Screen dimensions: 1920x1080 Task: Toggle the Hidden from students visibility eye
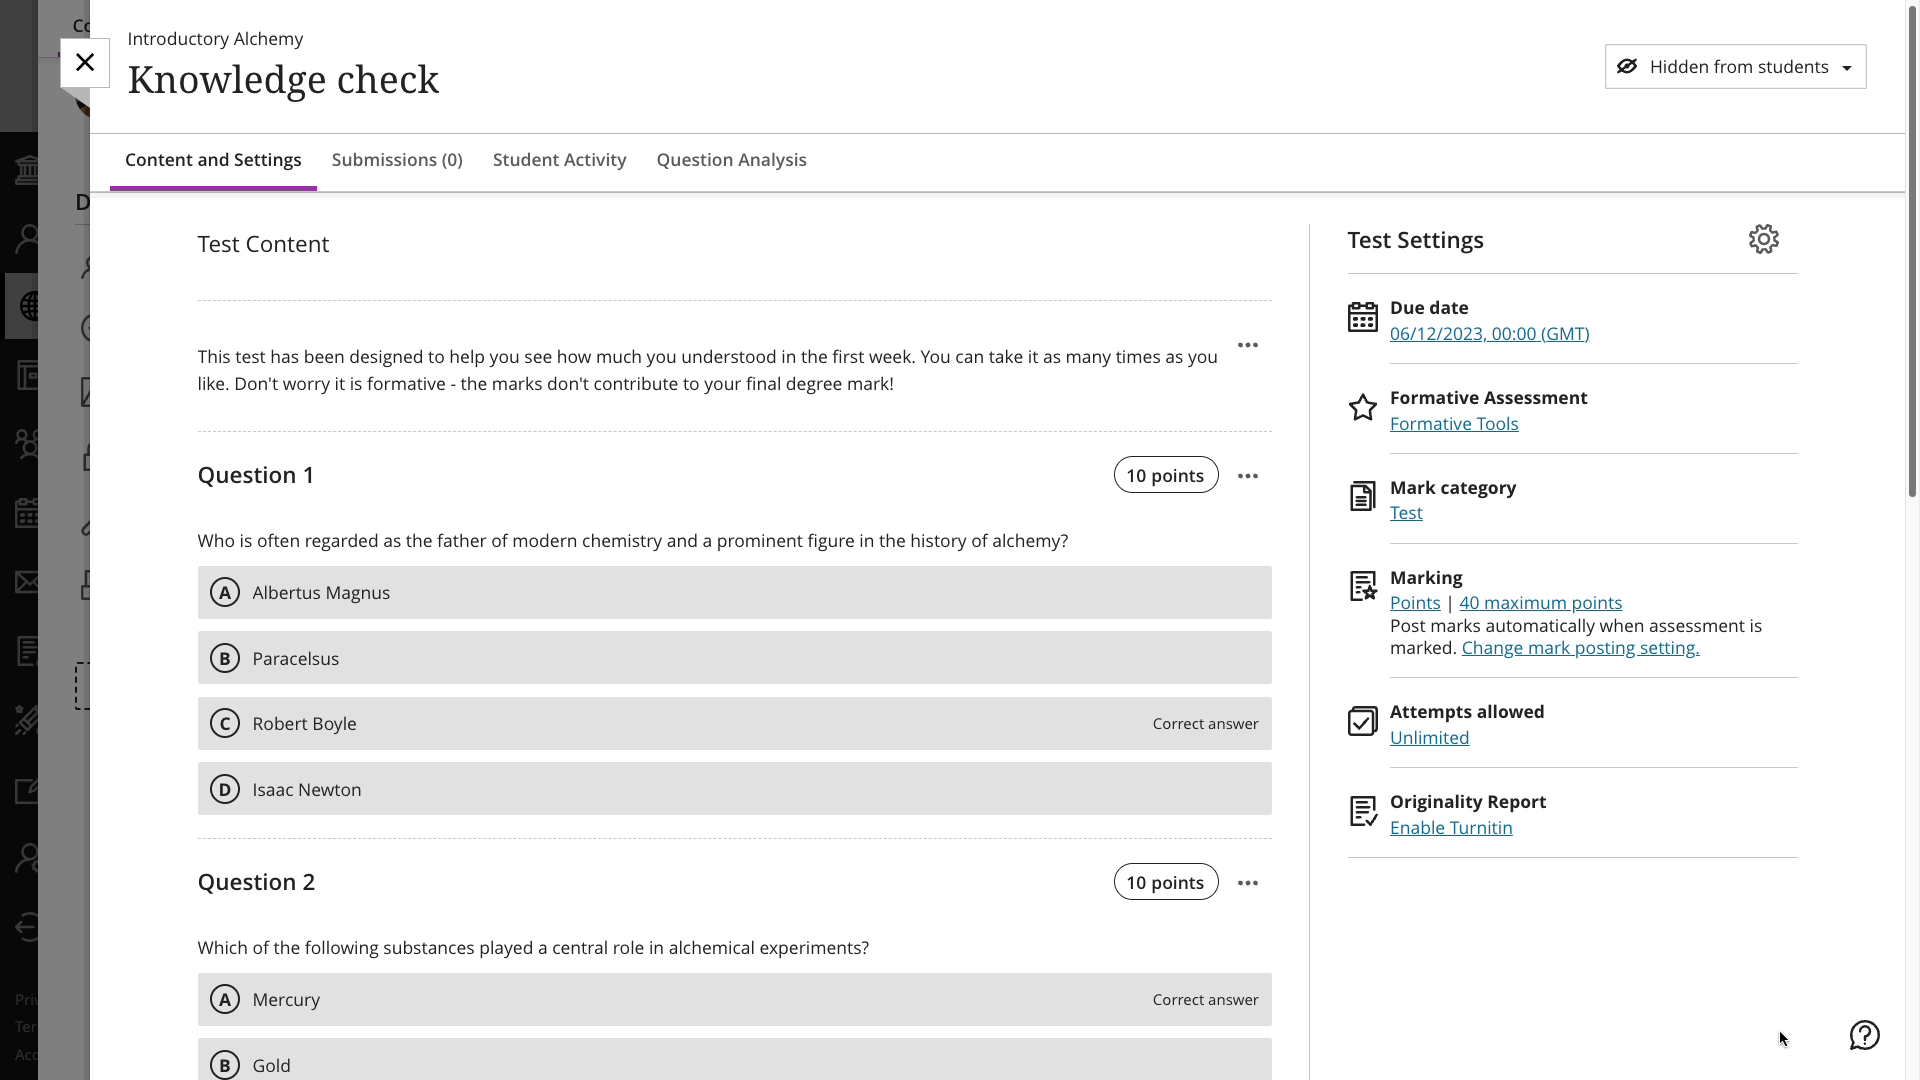point(1628,66)
